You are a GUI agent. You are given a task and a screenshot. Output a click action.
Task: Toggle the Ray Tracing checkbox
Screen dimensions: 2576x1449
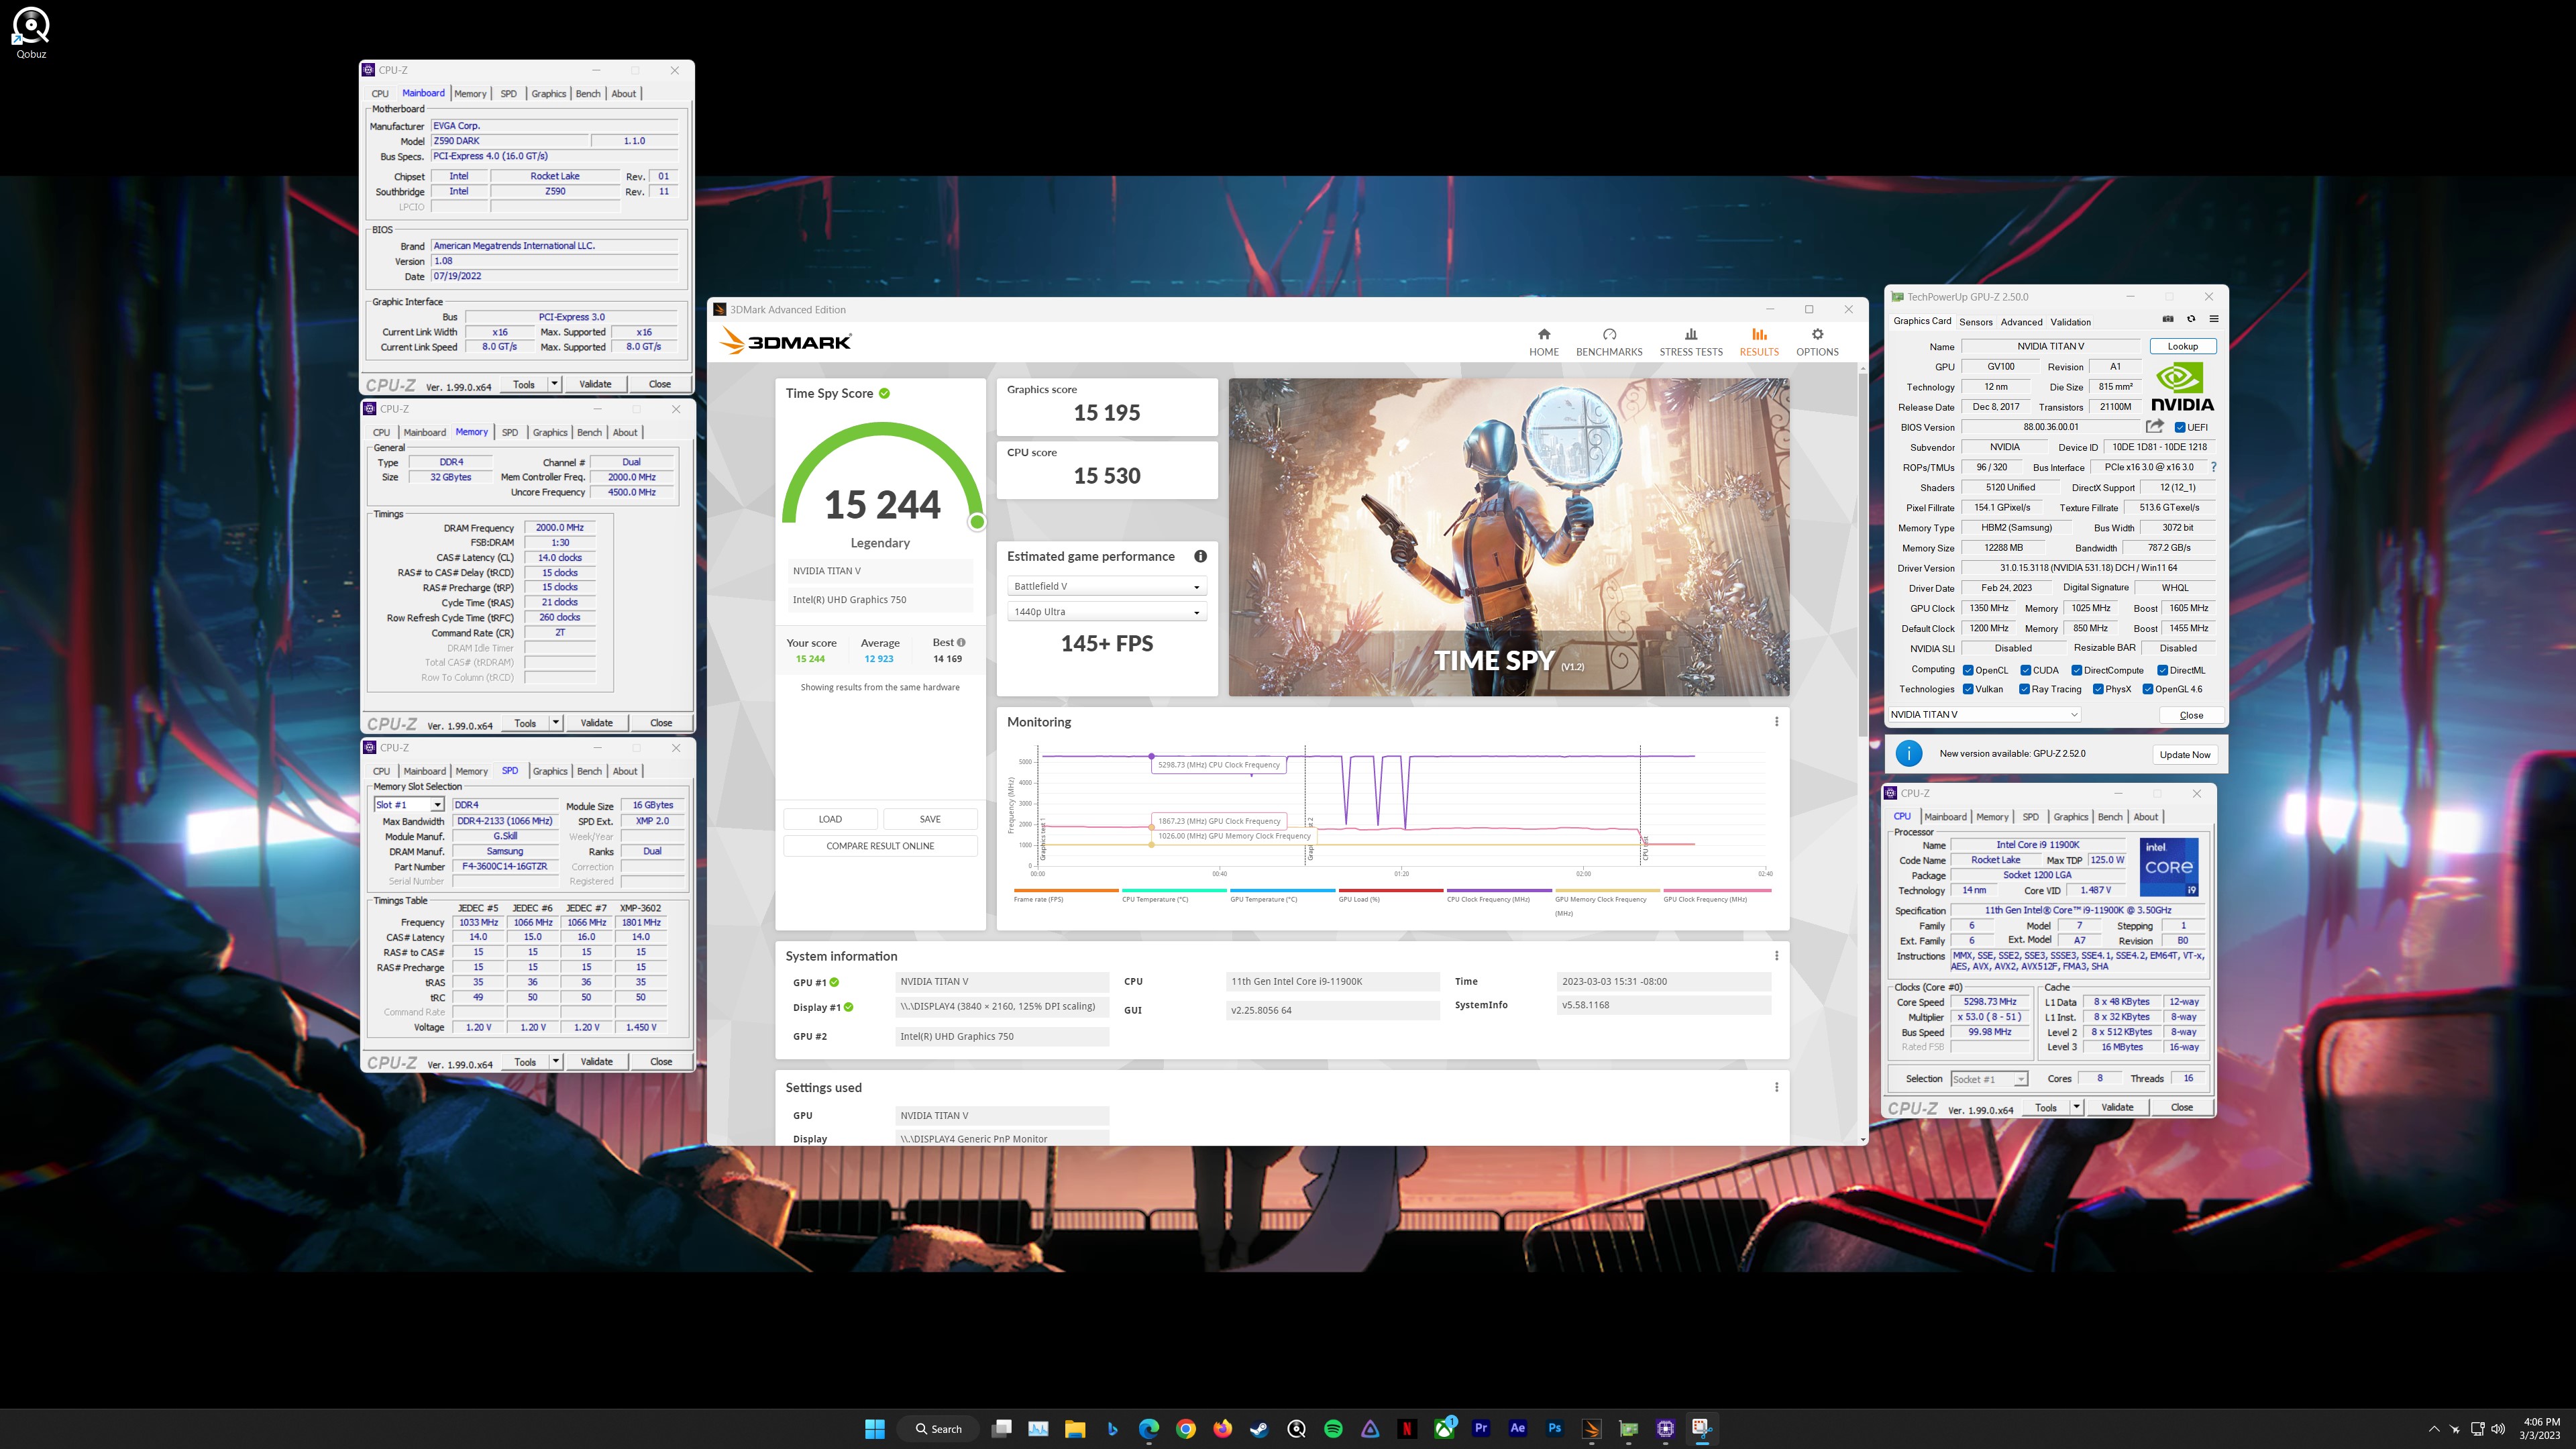tap(2024, 689)
